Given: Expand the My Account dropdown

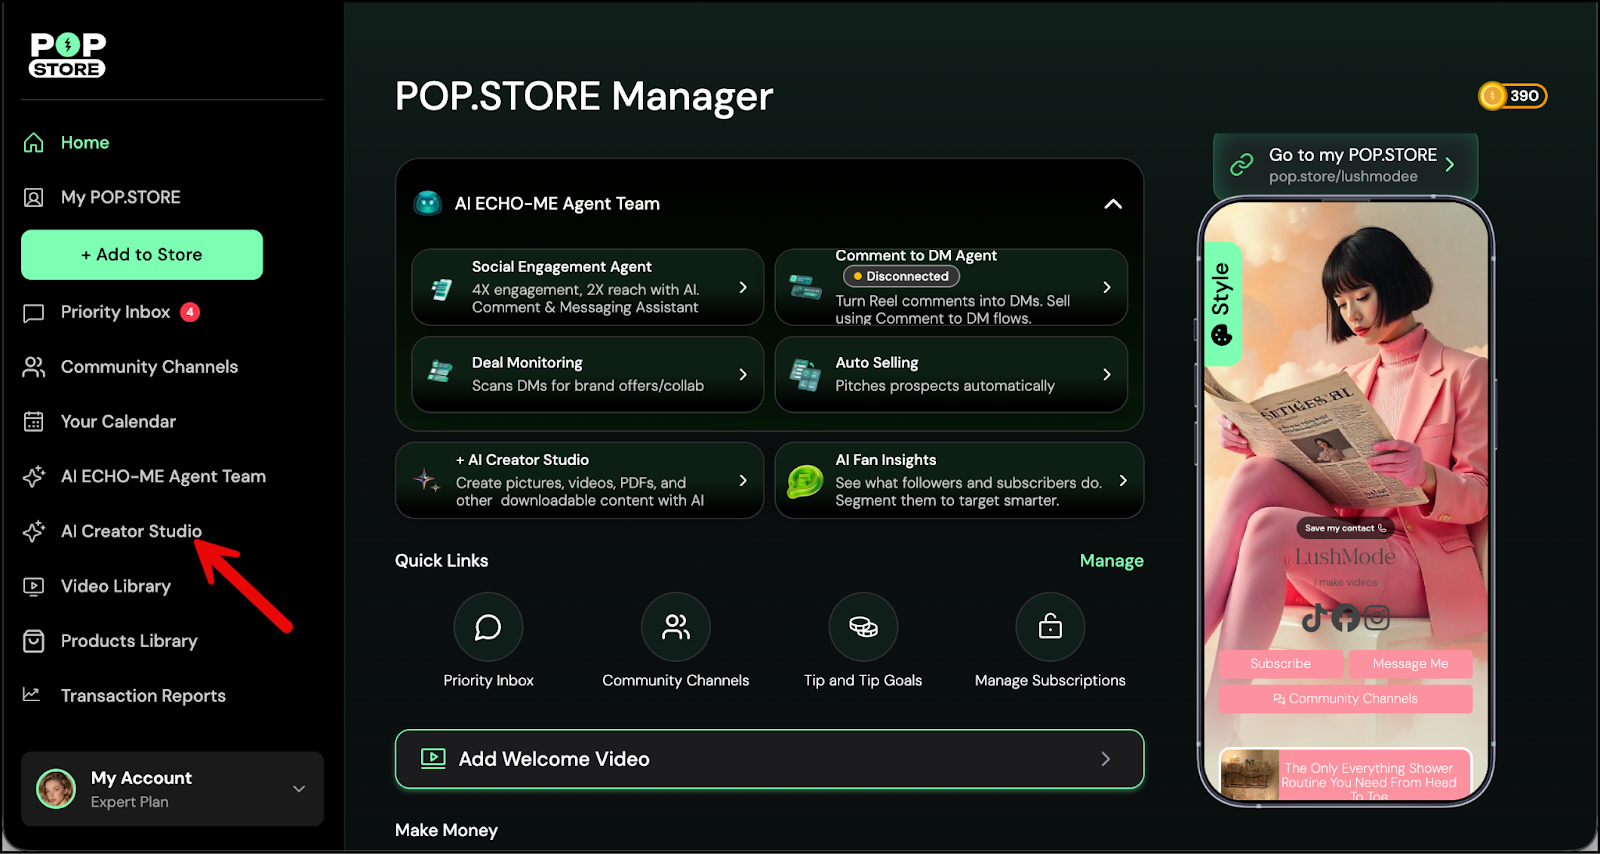Looking at the screenshot, I should (x=299, y=789).
